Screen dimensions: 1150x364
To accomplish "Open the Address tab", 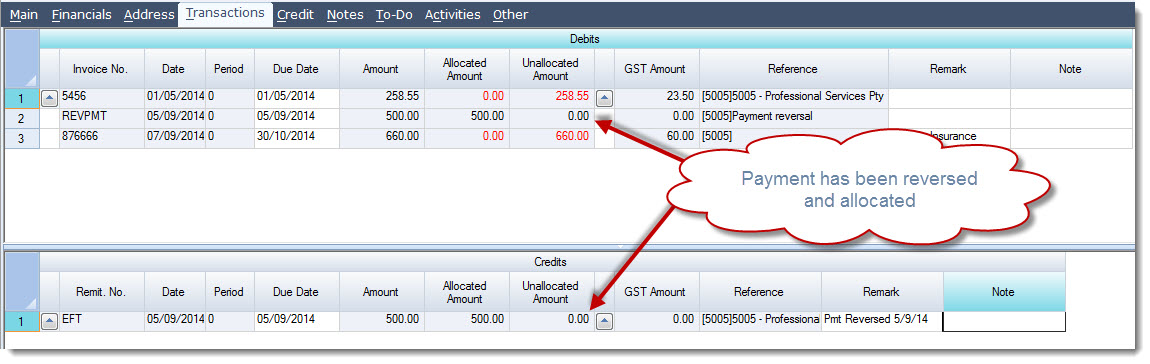I will pyautogui.click(x=149, y=15).
